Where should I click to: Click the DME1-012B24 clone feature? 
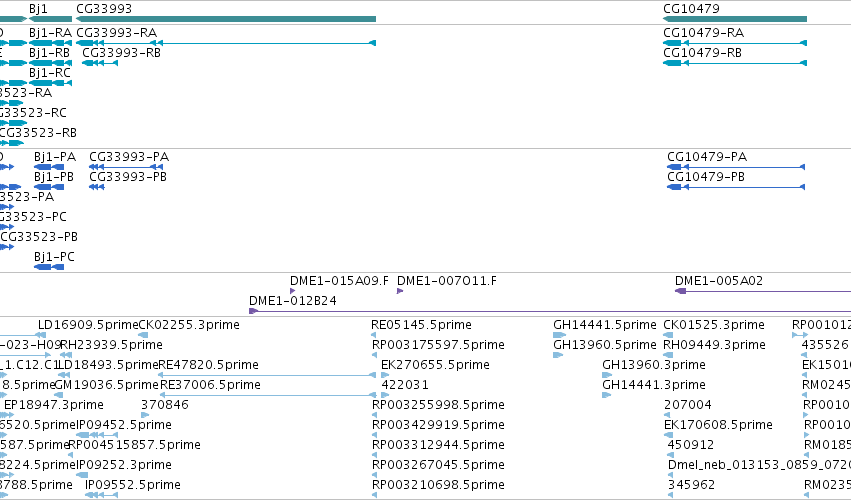550,311
